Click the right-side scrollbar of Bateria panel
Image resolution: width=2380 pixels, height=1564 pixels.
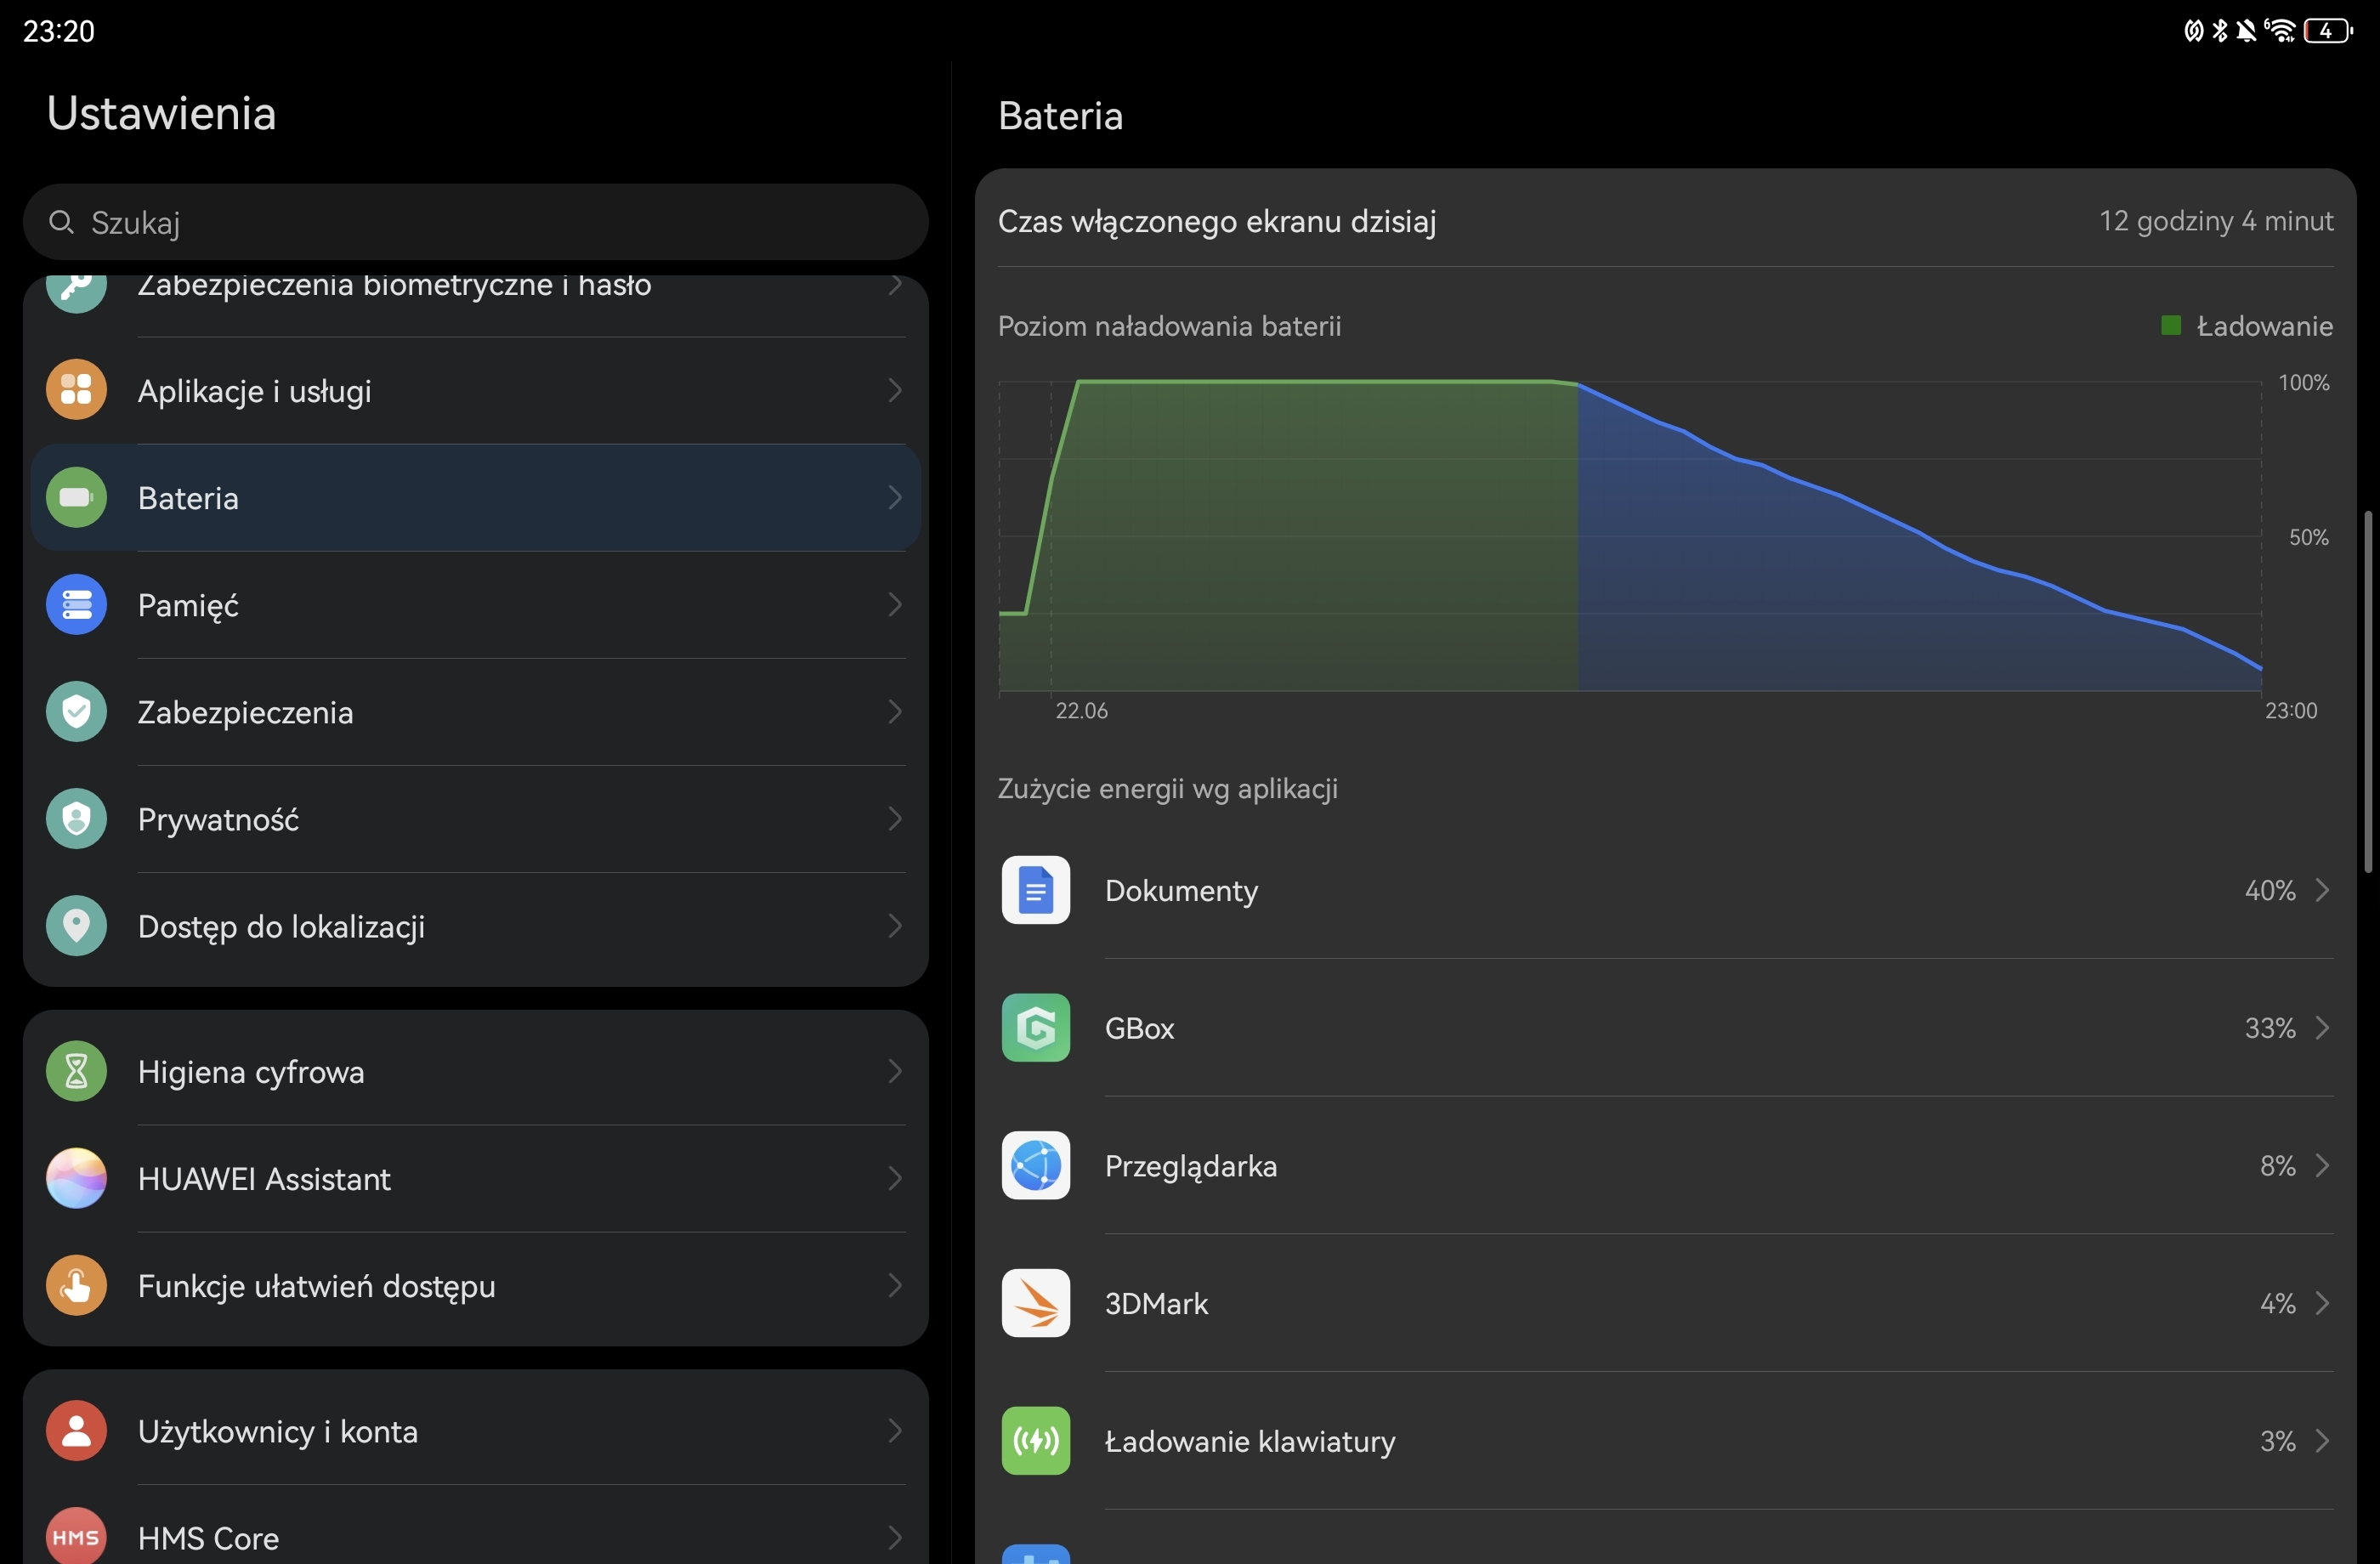[2367, 691]
